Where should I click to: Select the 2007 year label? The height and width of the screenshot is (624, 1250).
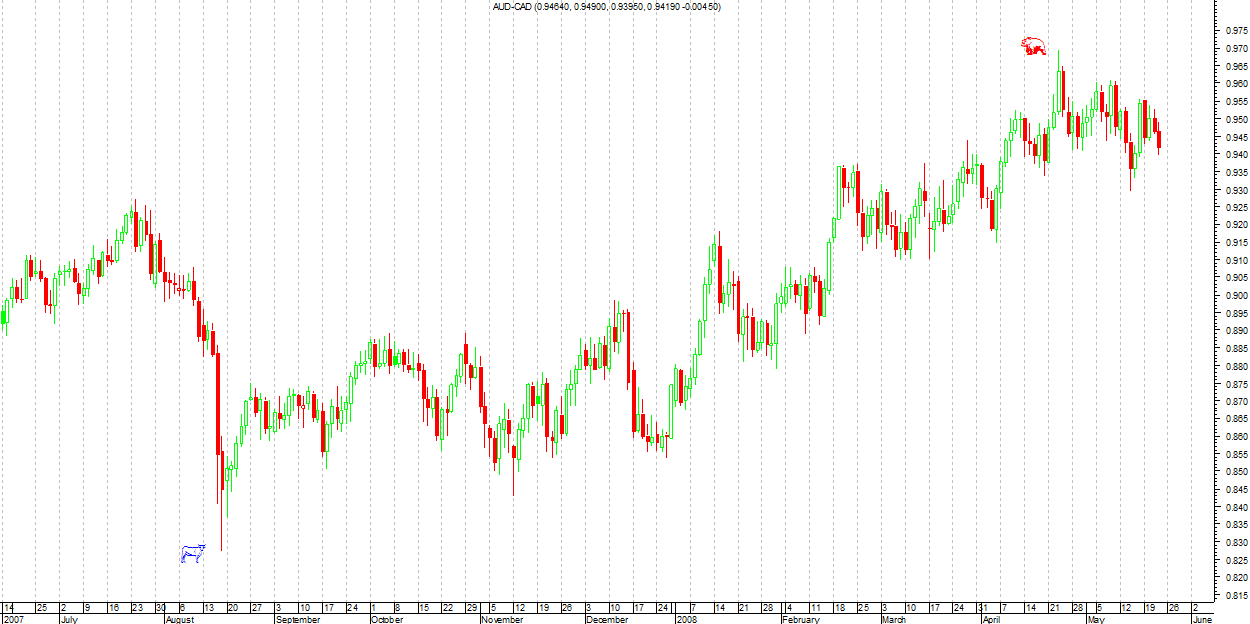[x=12, y=619]
